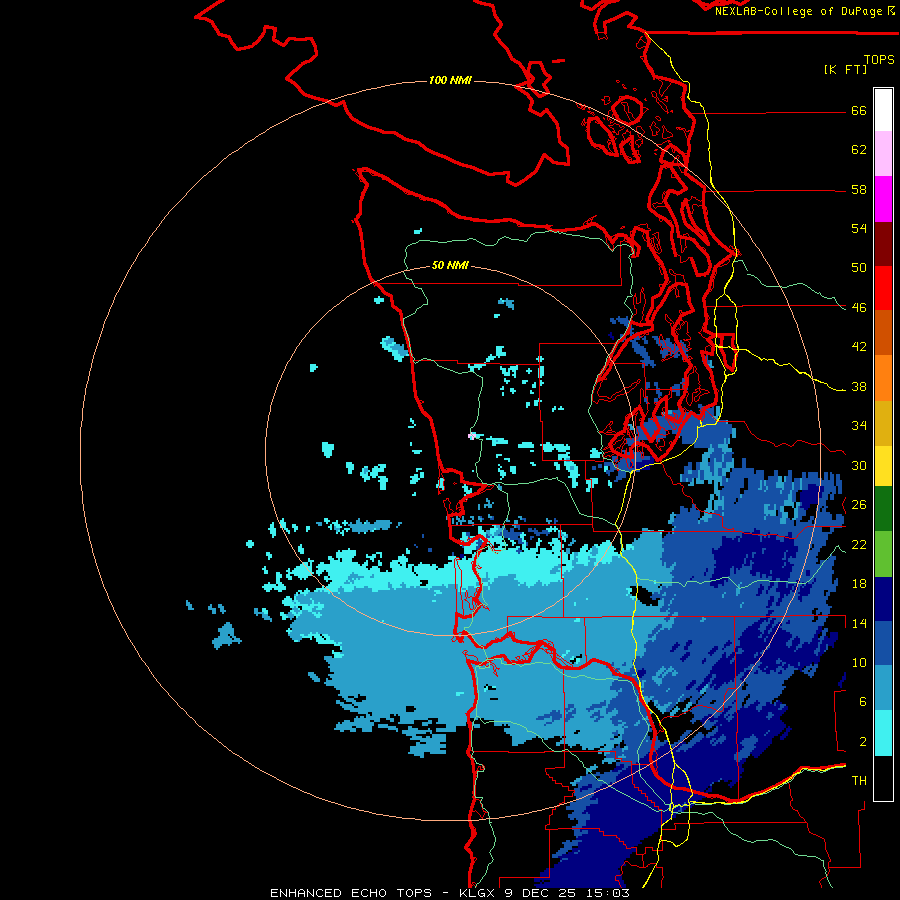The height and width of the screenshot is (900, 900).
Task: Click the dark orange 42 kft legend swatch
Action: pos(883,333)
